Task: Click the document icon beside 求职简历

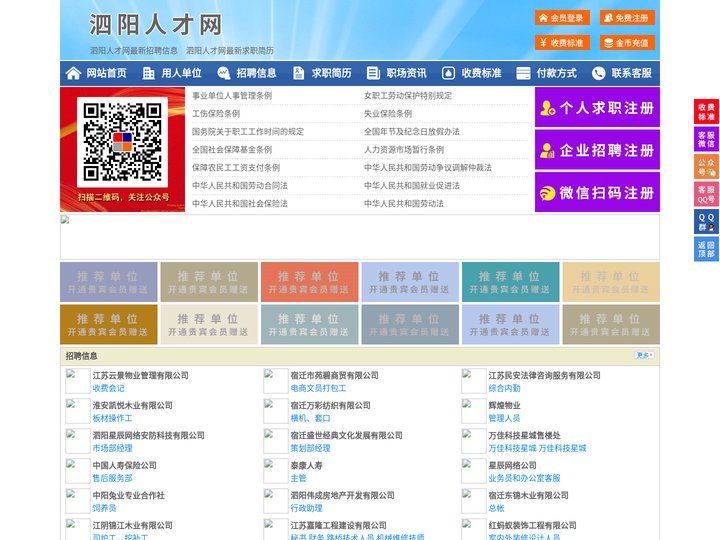Action: (x=298, y=73)
